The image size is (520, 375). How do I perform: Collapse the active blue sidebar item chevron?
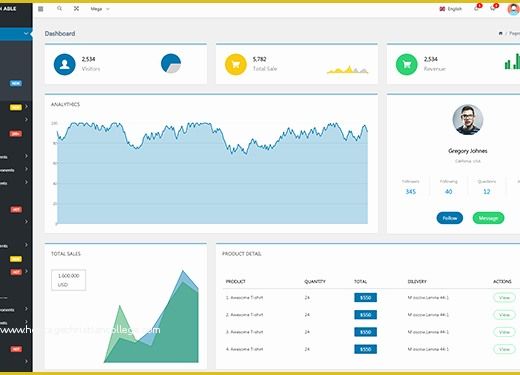pos(26,34)
